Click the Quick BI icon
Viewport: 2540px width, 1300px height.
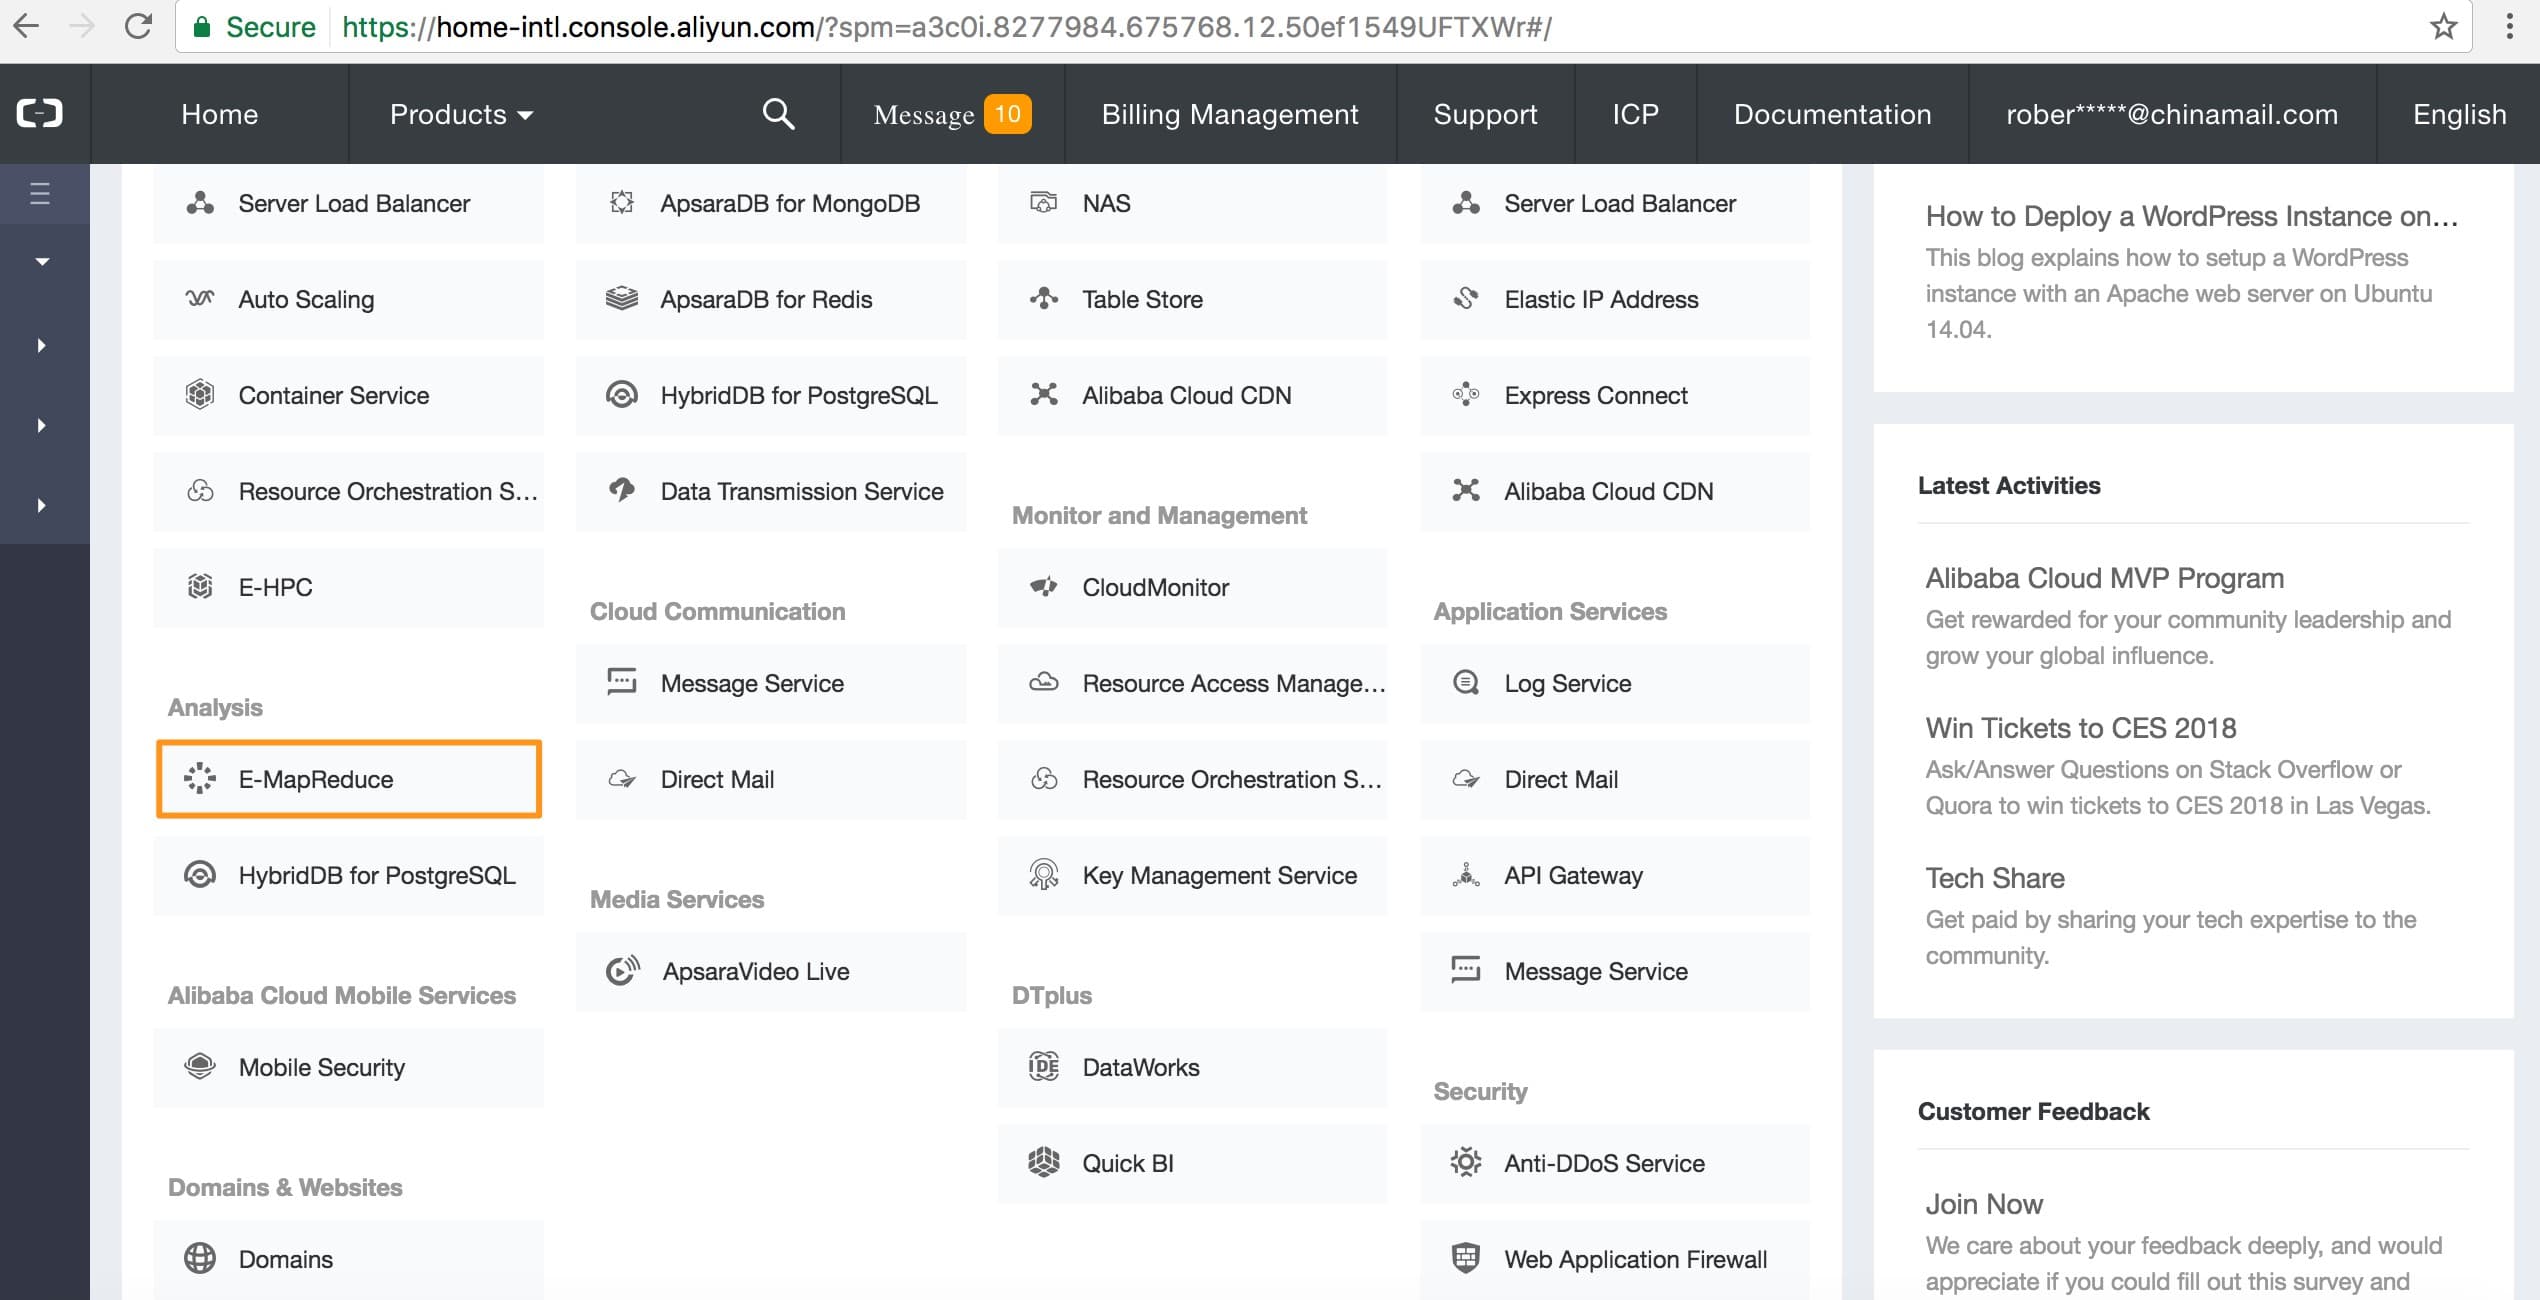(x=1044, y=1162)
